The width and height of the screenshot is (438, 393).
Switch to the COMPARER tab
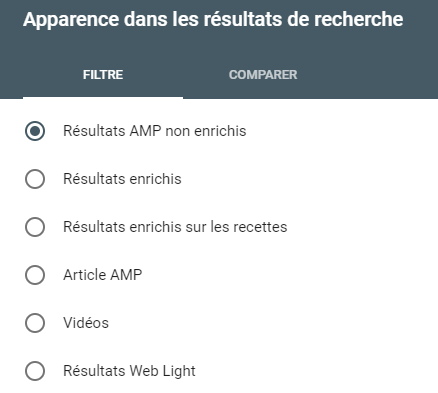pos(263,75)
